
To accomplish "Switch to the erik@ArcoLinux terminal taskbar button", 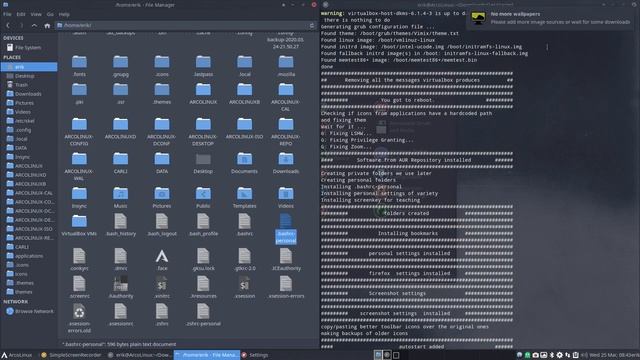I will pos(139,355).
